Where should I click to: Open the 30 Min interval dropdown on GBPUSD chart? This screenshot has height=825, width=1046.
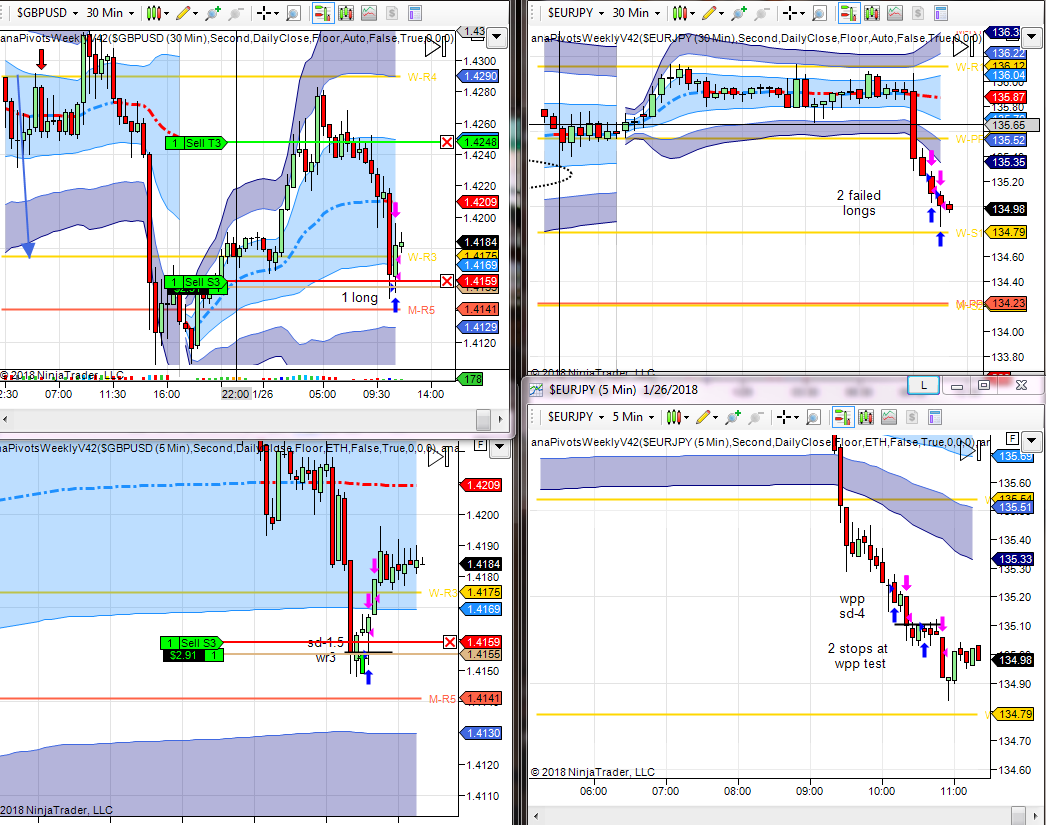pos(110,13)
